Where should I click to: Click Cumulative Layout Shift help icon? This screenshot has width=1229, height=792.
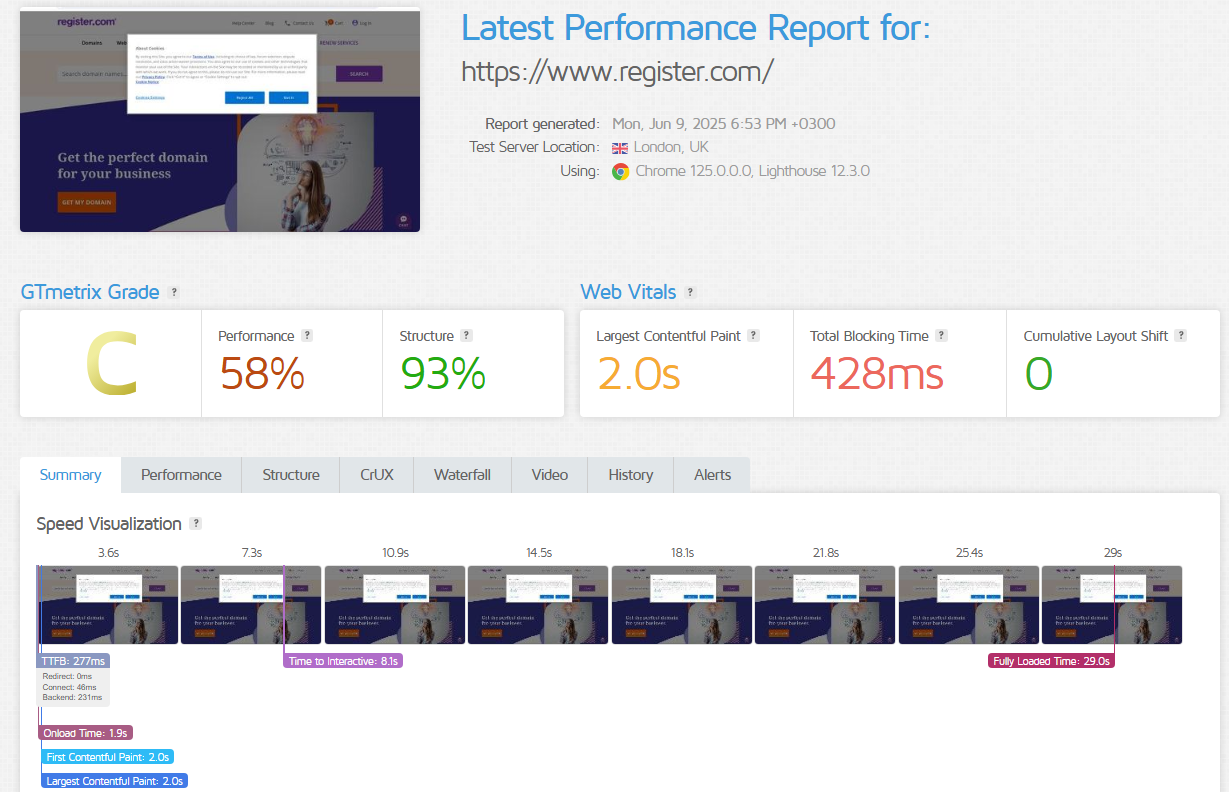[x=1181, y=336]
